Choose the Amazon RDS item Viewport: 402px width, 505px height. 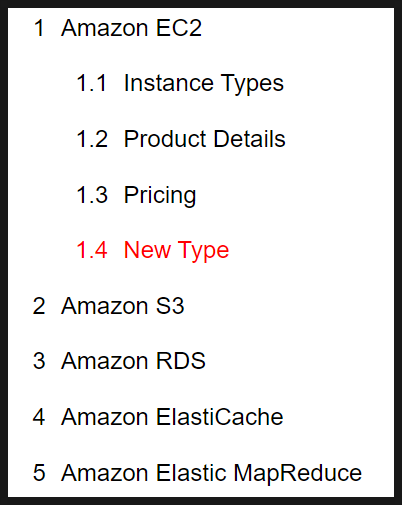pos(133,361)
